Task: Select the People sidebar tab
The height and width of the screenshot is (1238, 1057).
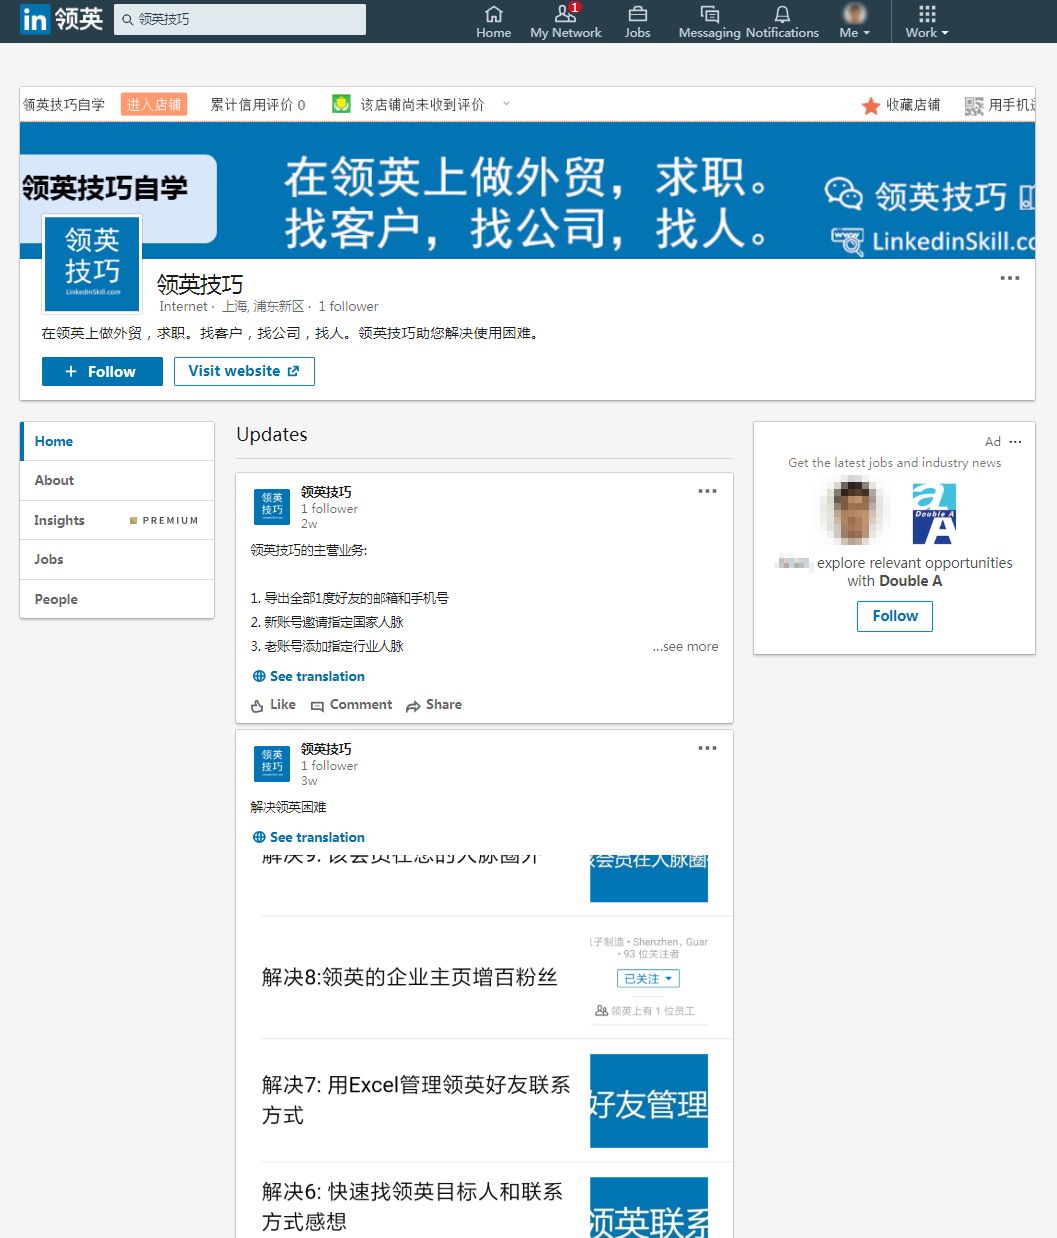Action: [117, 599]
